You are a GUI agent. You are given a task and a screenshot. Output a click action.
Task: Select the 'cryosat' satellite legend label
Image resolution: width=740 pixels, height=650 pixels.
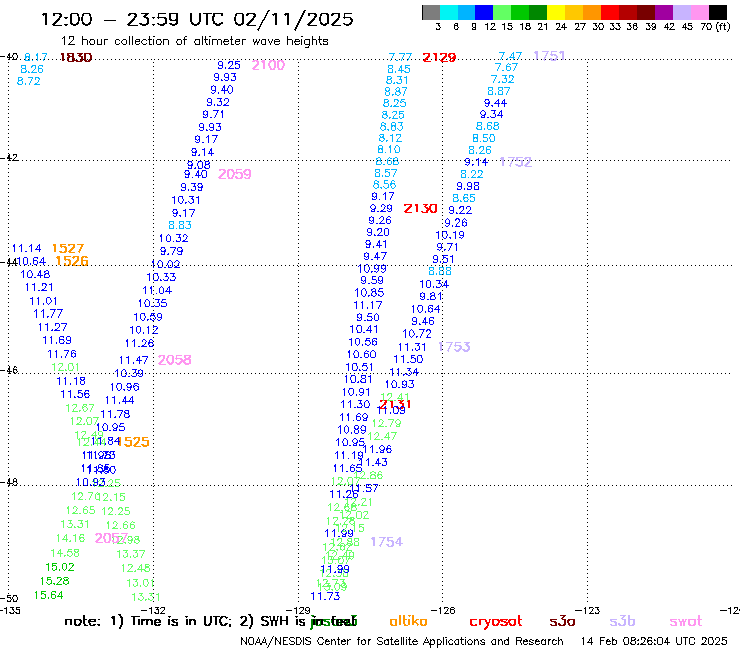coord(496,621)
